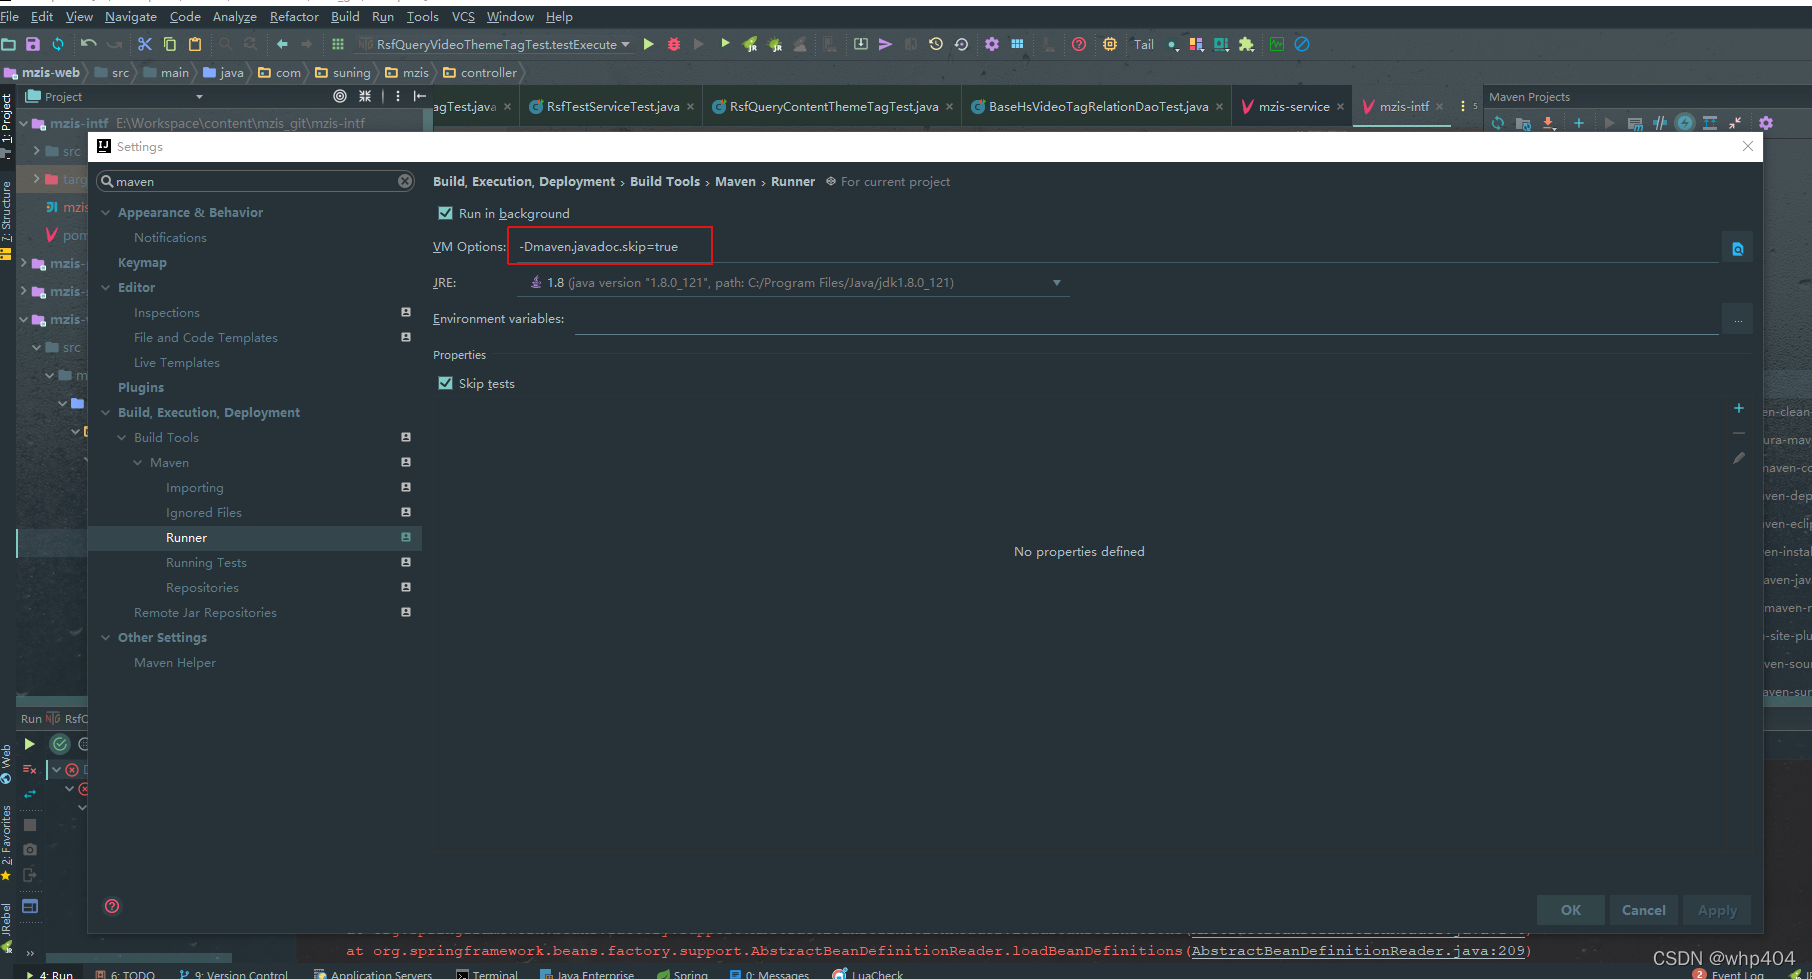Open the Navigate menu
Image resolution: width=1812 pixels, height=979 pixels.
pyautogui.click(x=130, y=16)
